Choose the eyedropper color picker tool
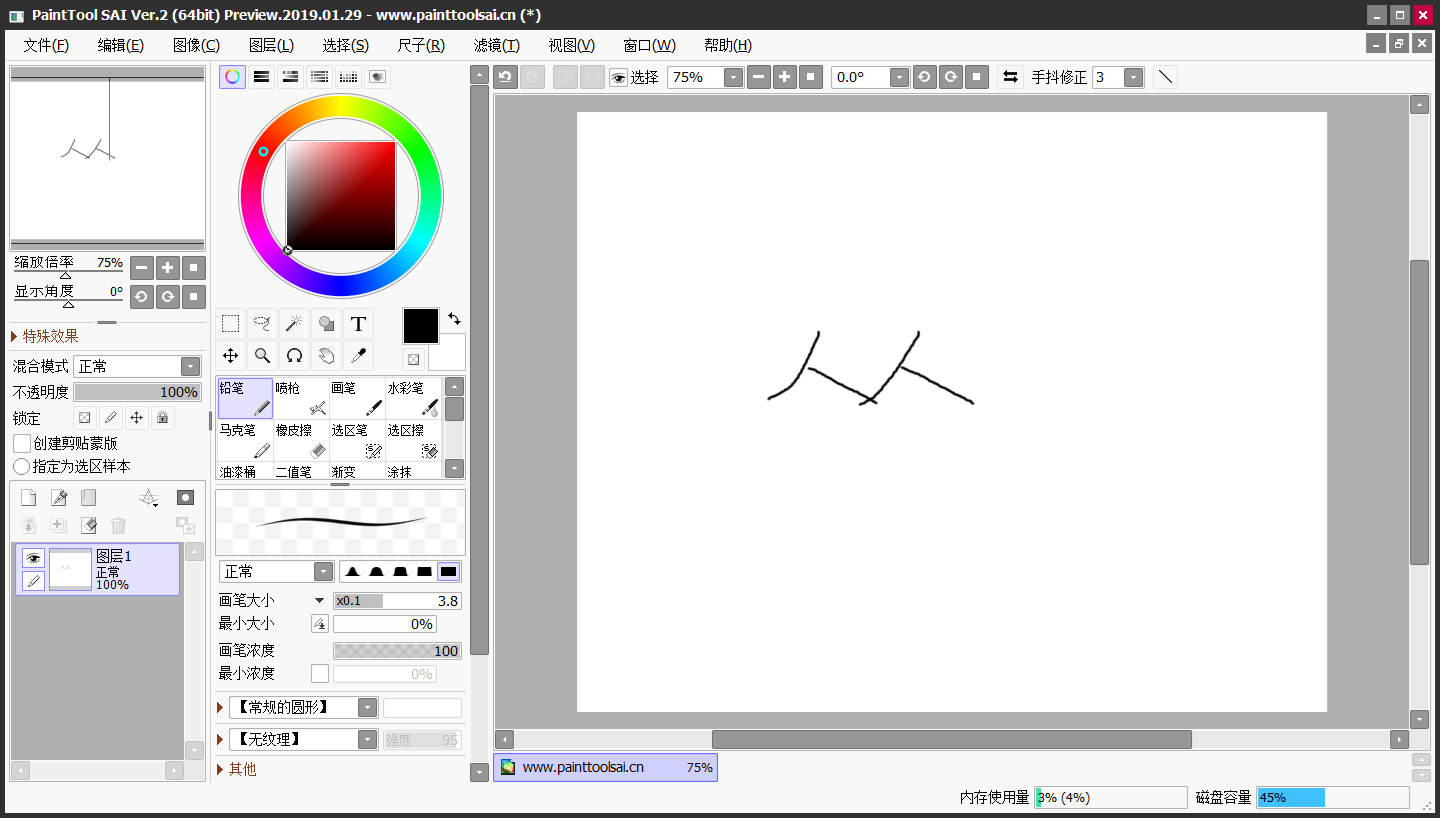 tap(358, 355)
